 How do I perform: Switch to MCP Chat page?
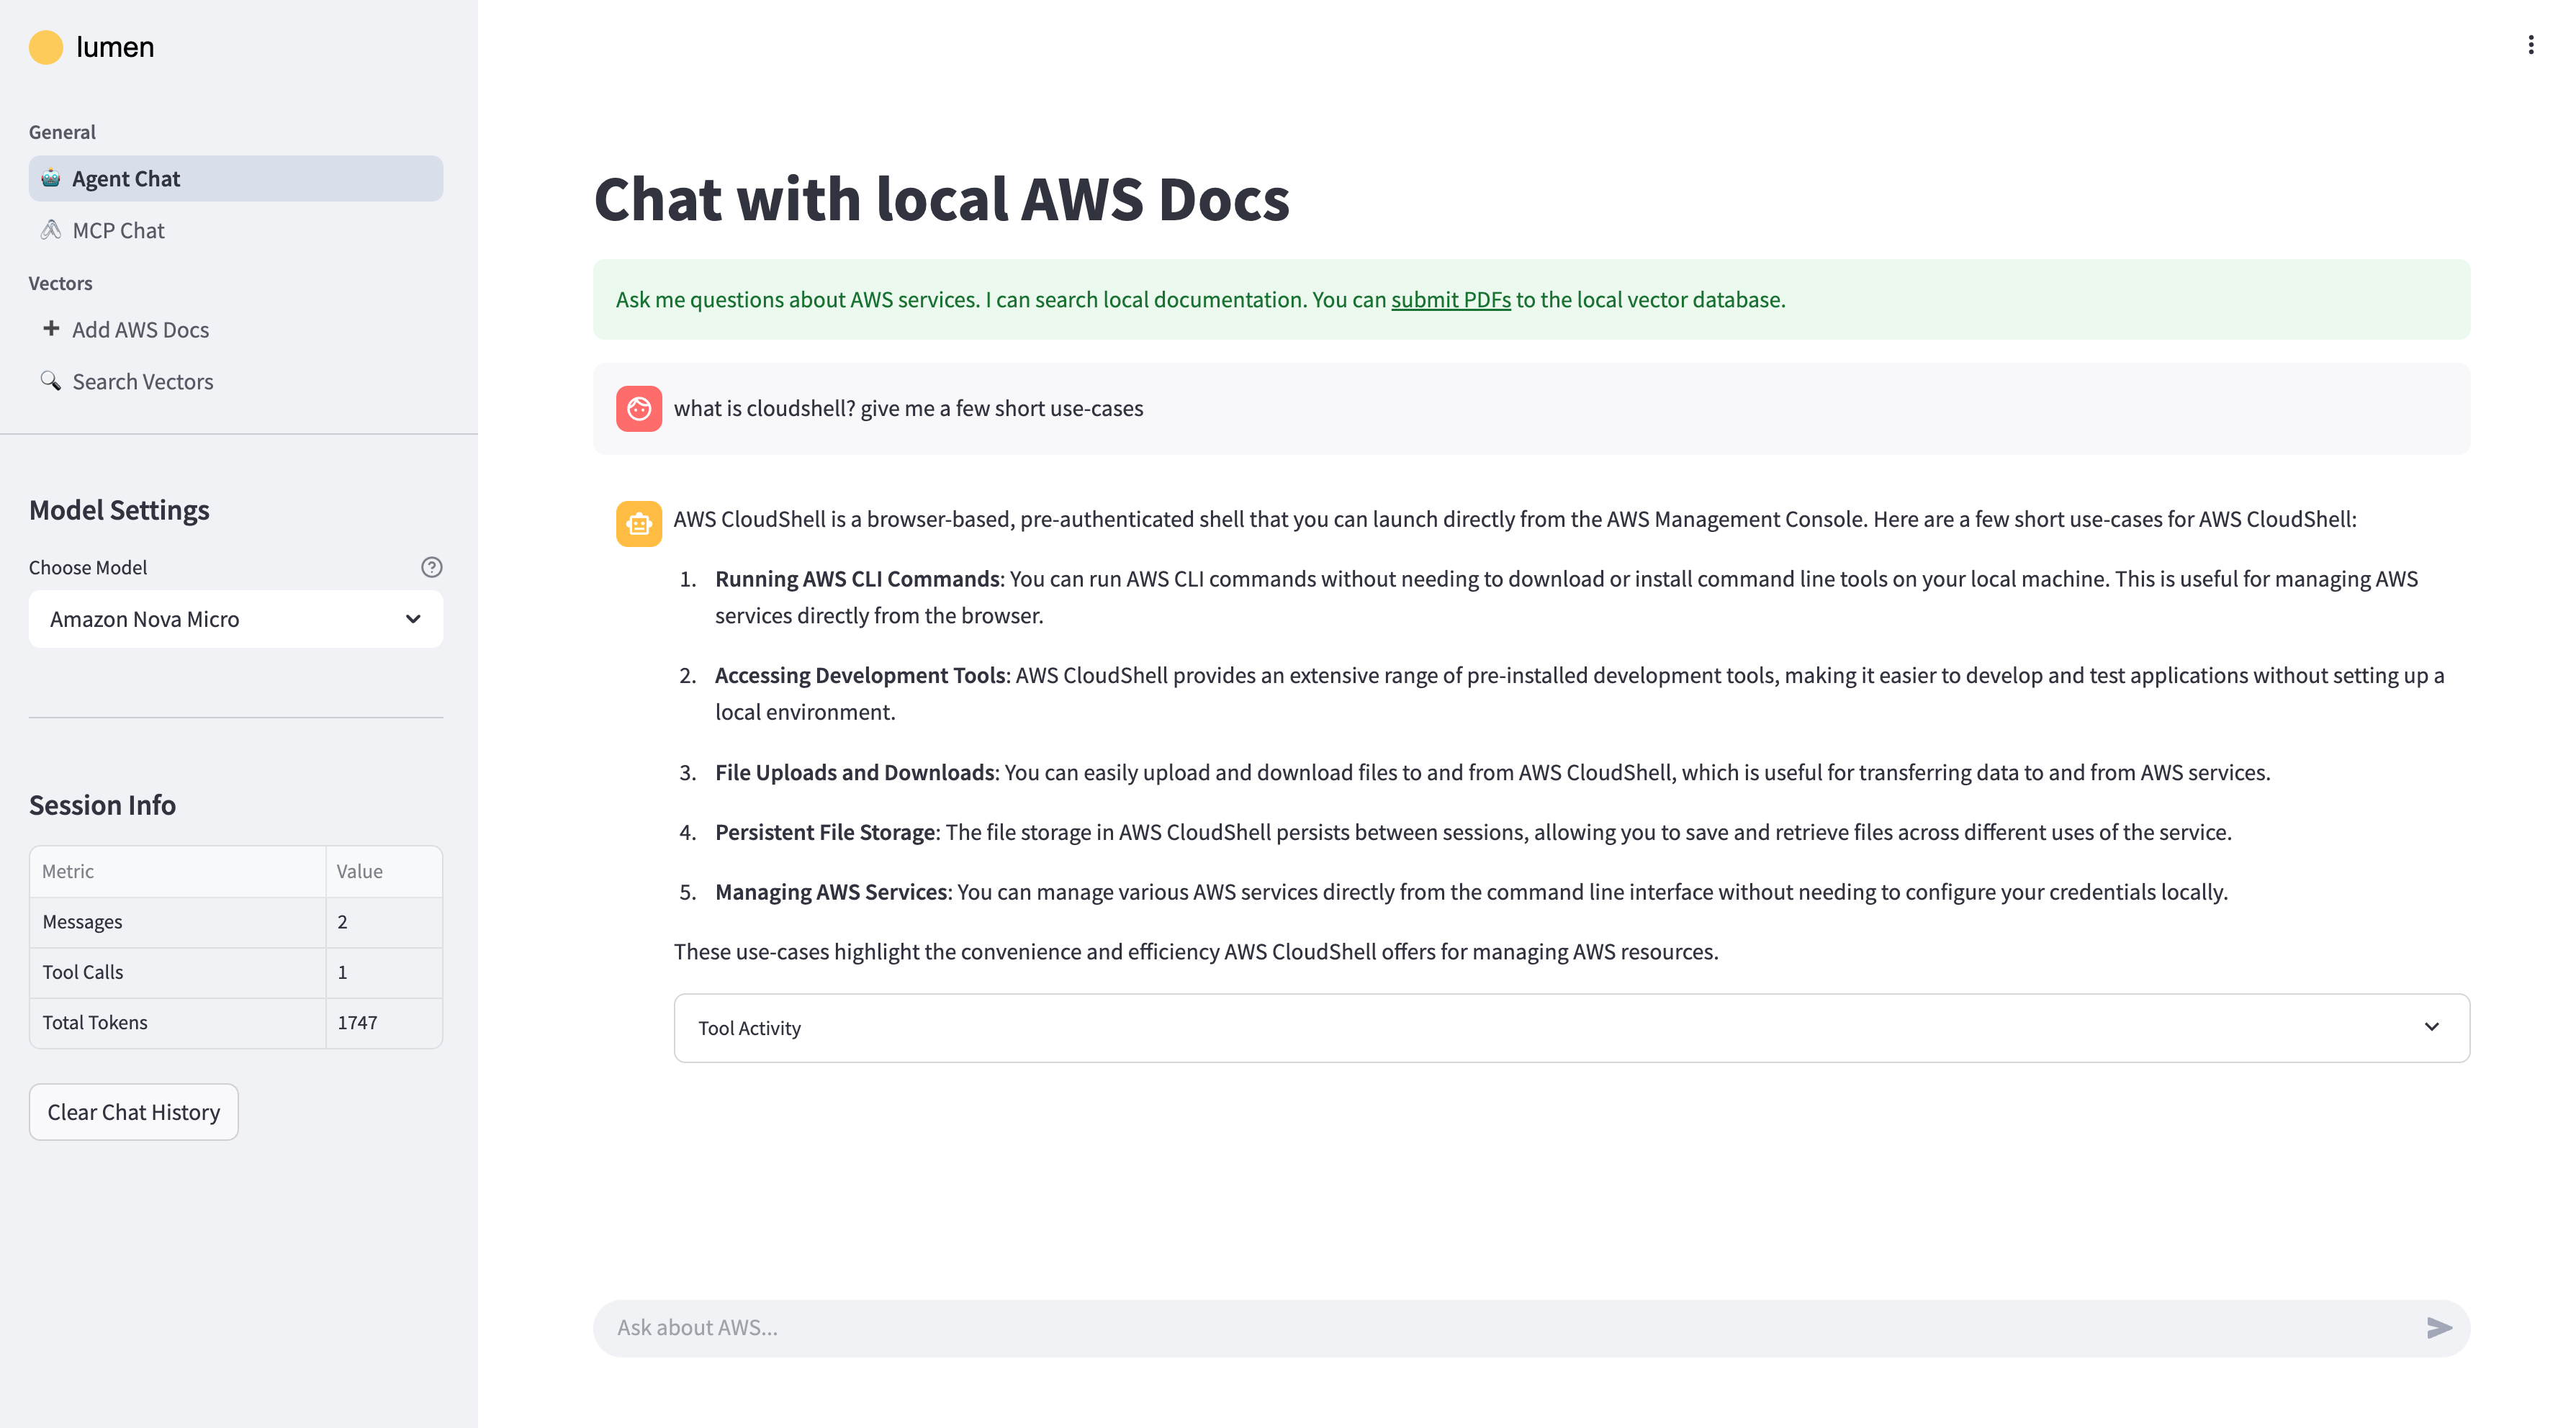click(x=236, y=230)
